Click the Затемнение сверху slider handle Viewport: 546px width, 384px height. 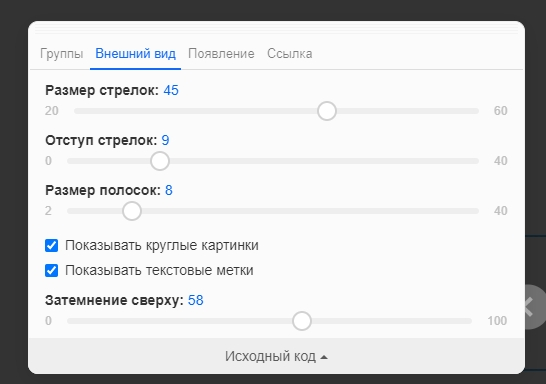(302, 321)
